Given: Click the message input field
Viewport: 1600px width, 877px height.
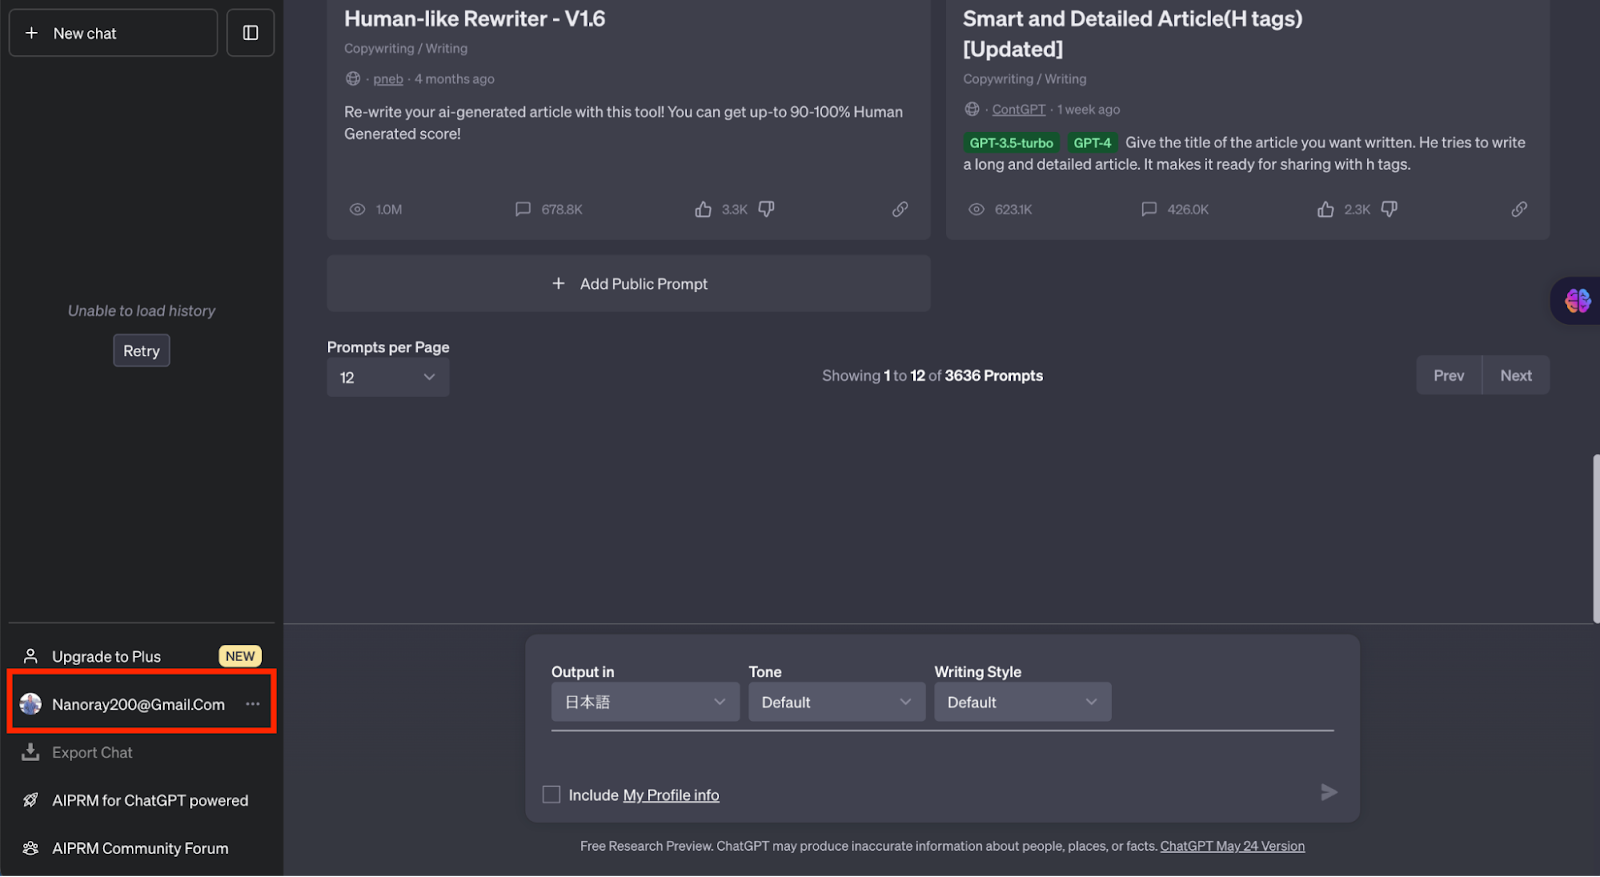Looking at the screenshot, I should 942,755.
